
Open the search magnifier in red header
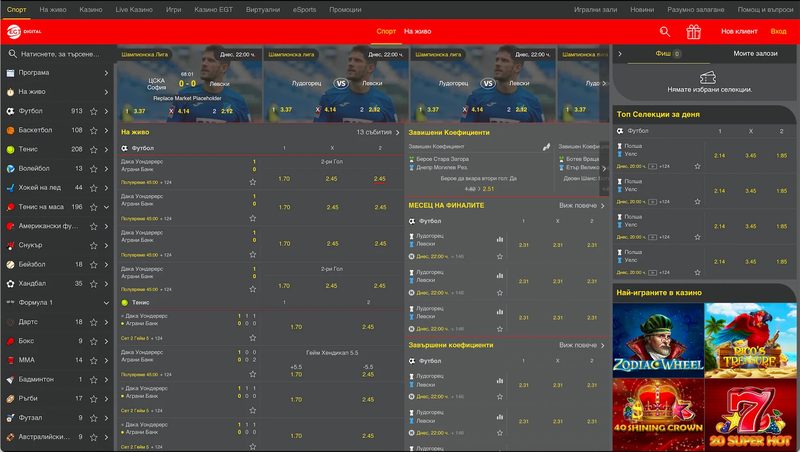[664, 32]
